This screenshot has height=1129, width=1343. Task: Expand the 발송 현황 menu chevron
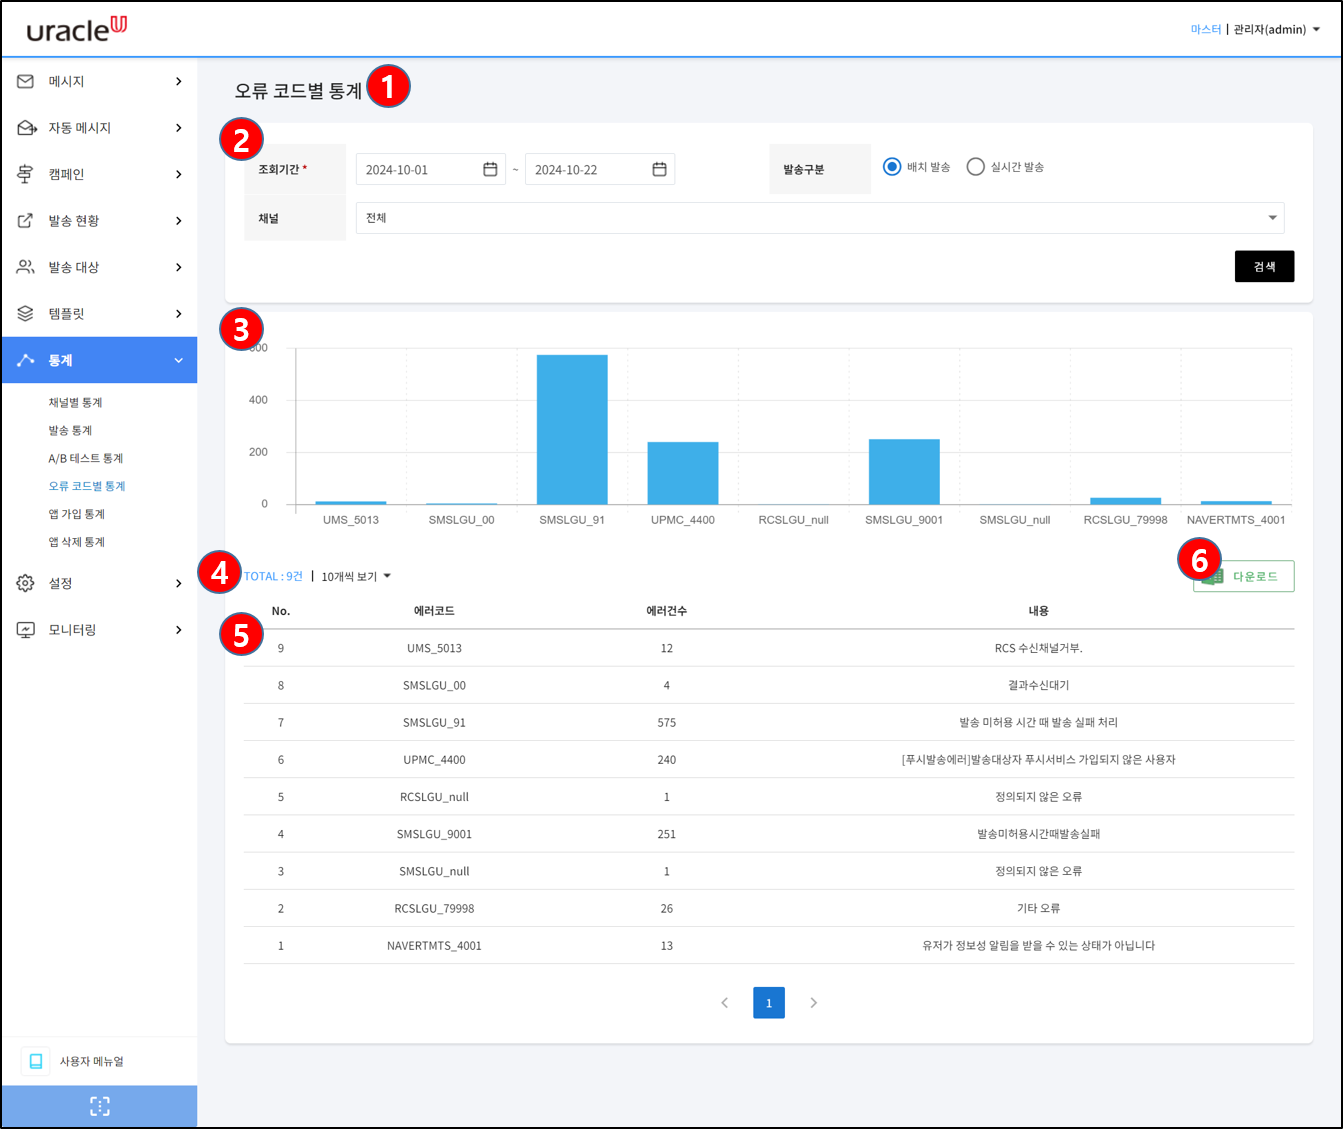pyautogui.click(x=179, y=221)
